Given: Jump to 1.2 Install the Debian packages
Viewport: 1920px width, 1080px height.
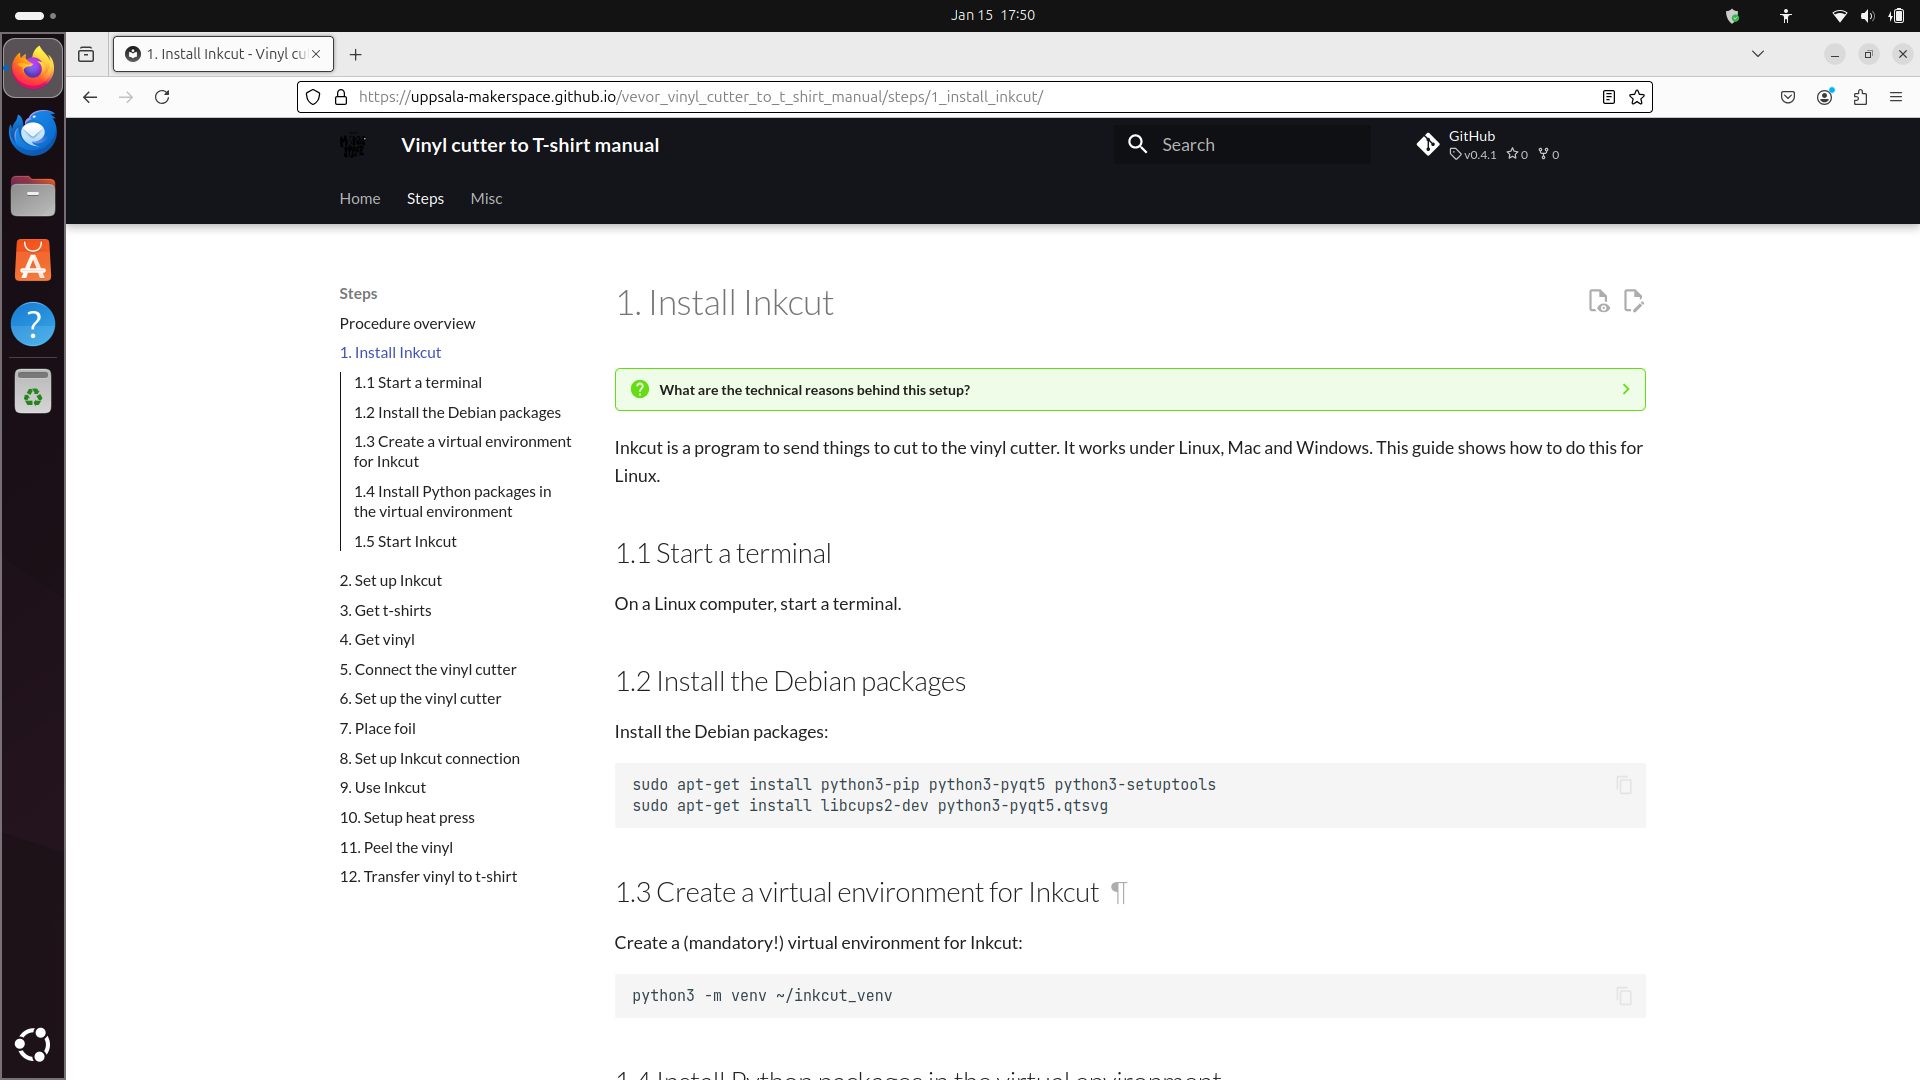Looking at the screenshot, I should (457, 413).
